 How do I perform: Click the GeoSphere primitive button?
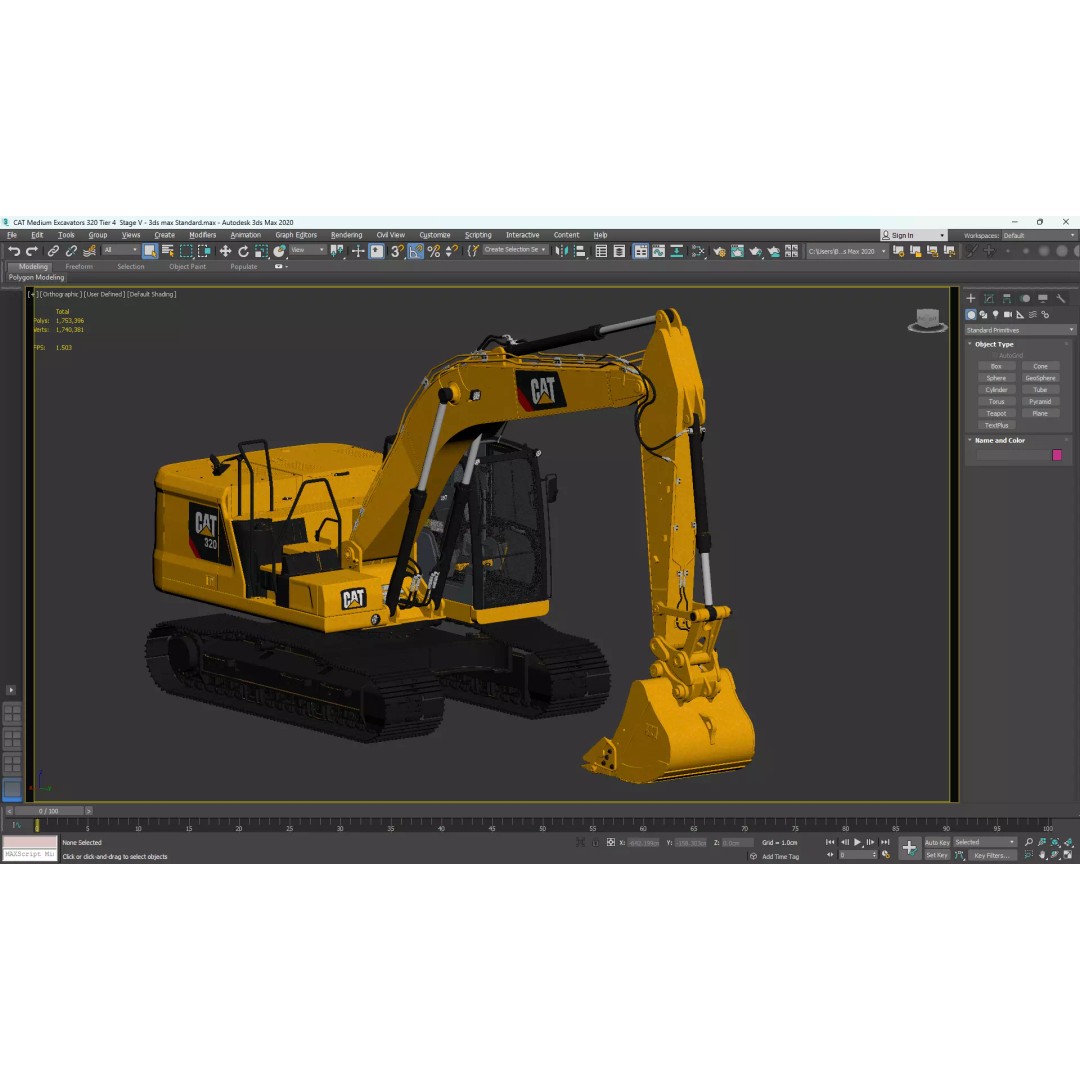(1040, 378)
